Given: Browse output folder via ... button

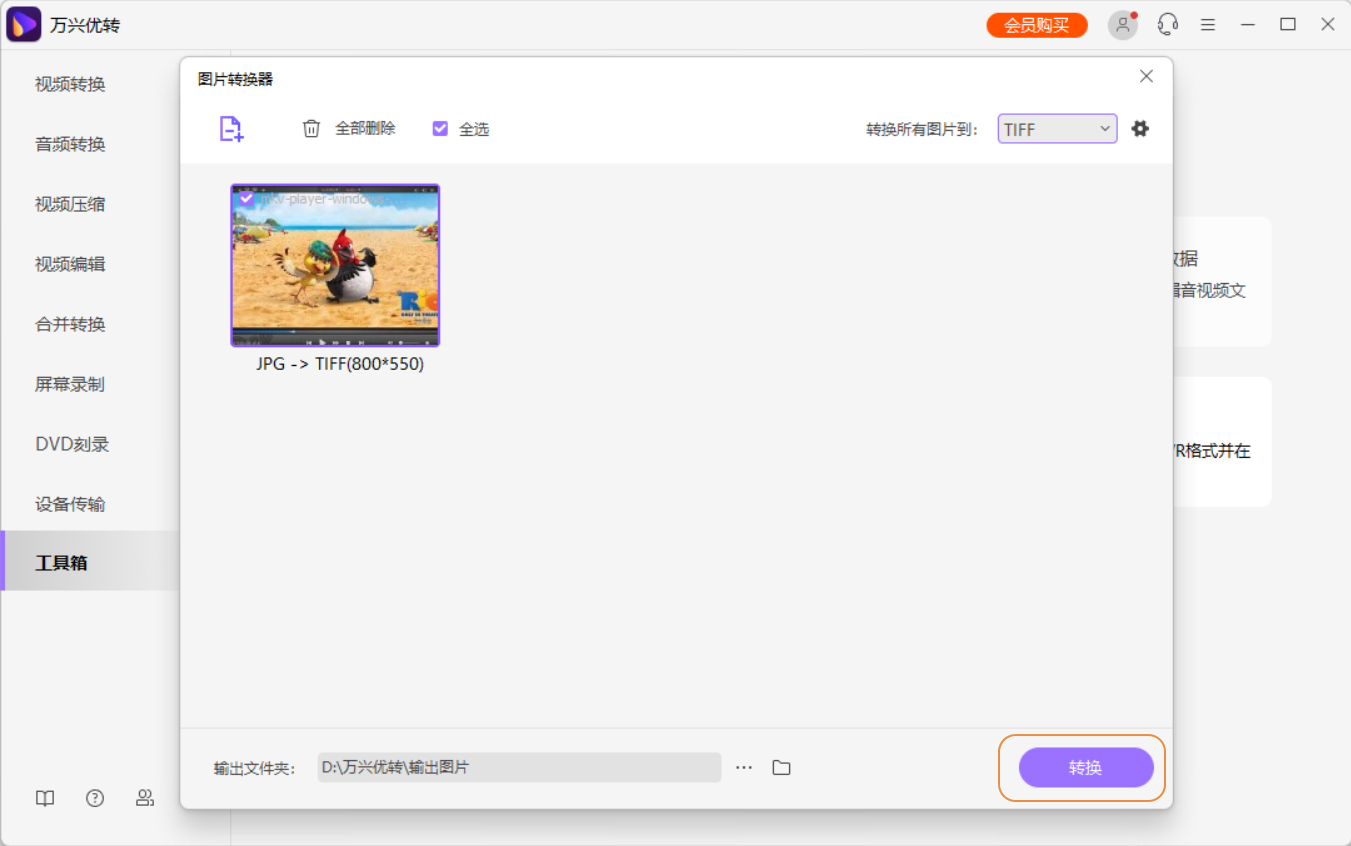Looking at the screenshot, I should point(744,767).
